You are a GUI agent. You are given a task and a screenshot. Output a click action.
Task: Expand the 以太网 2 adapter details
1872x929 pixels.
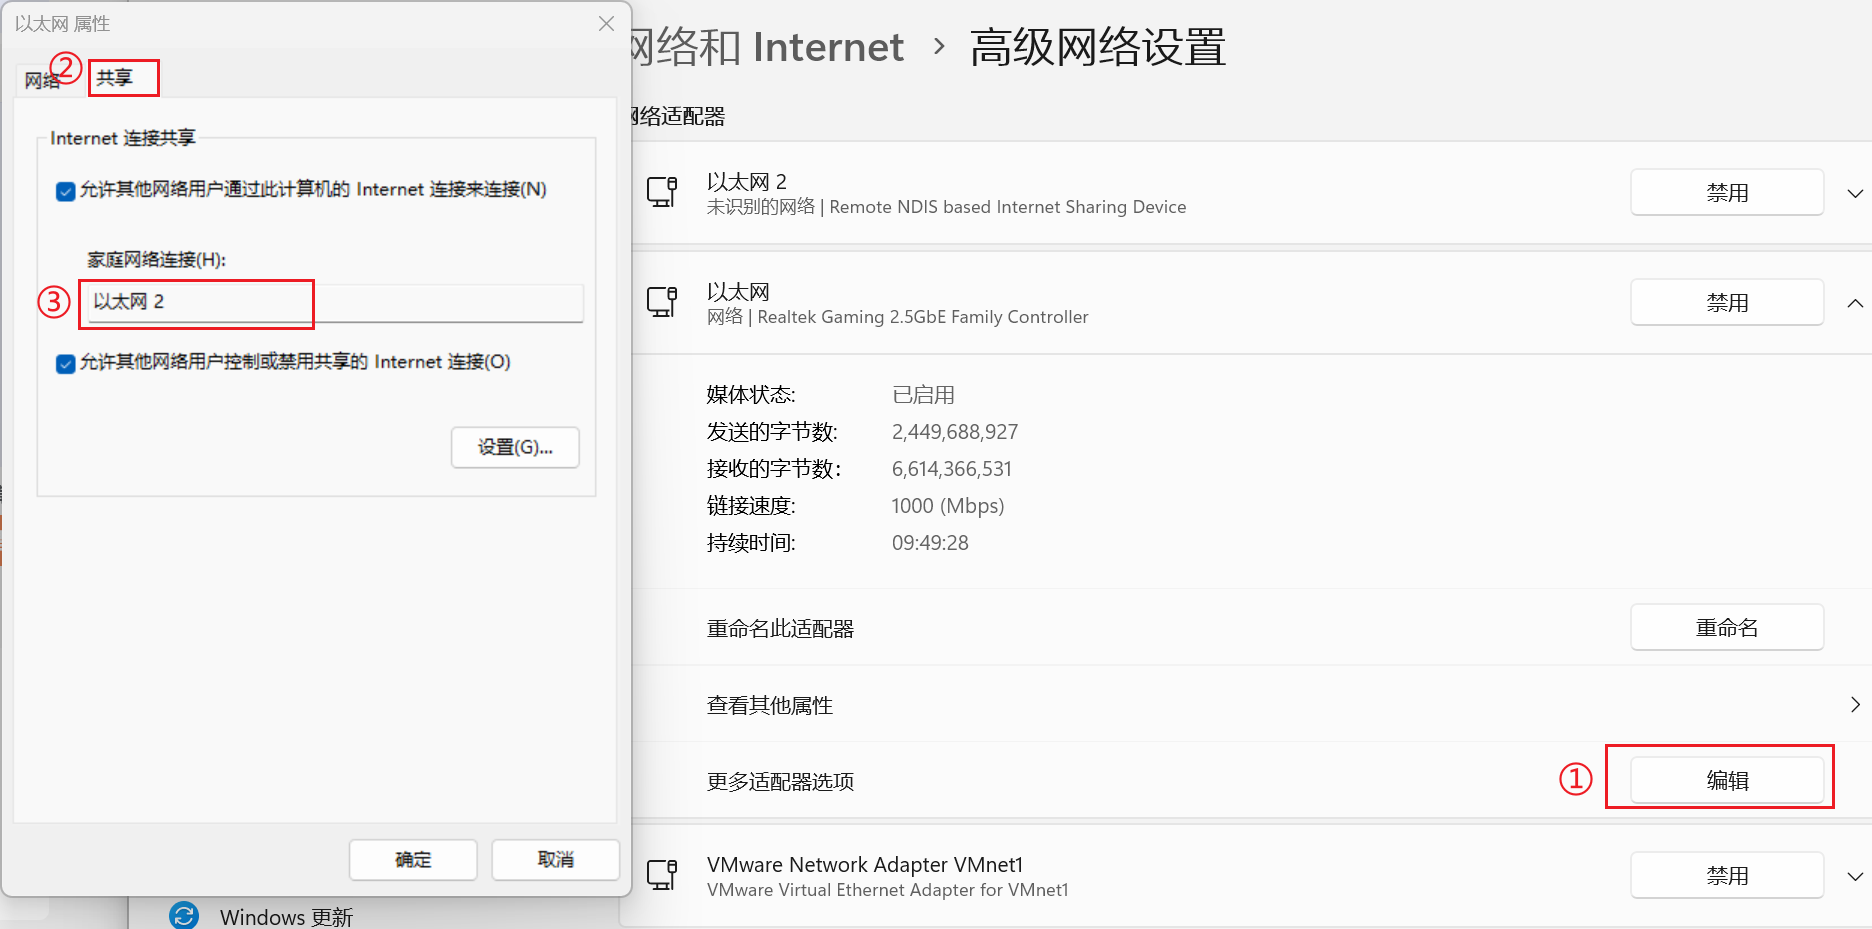click(x=1855, y=193)
